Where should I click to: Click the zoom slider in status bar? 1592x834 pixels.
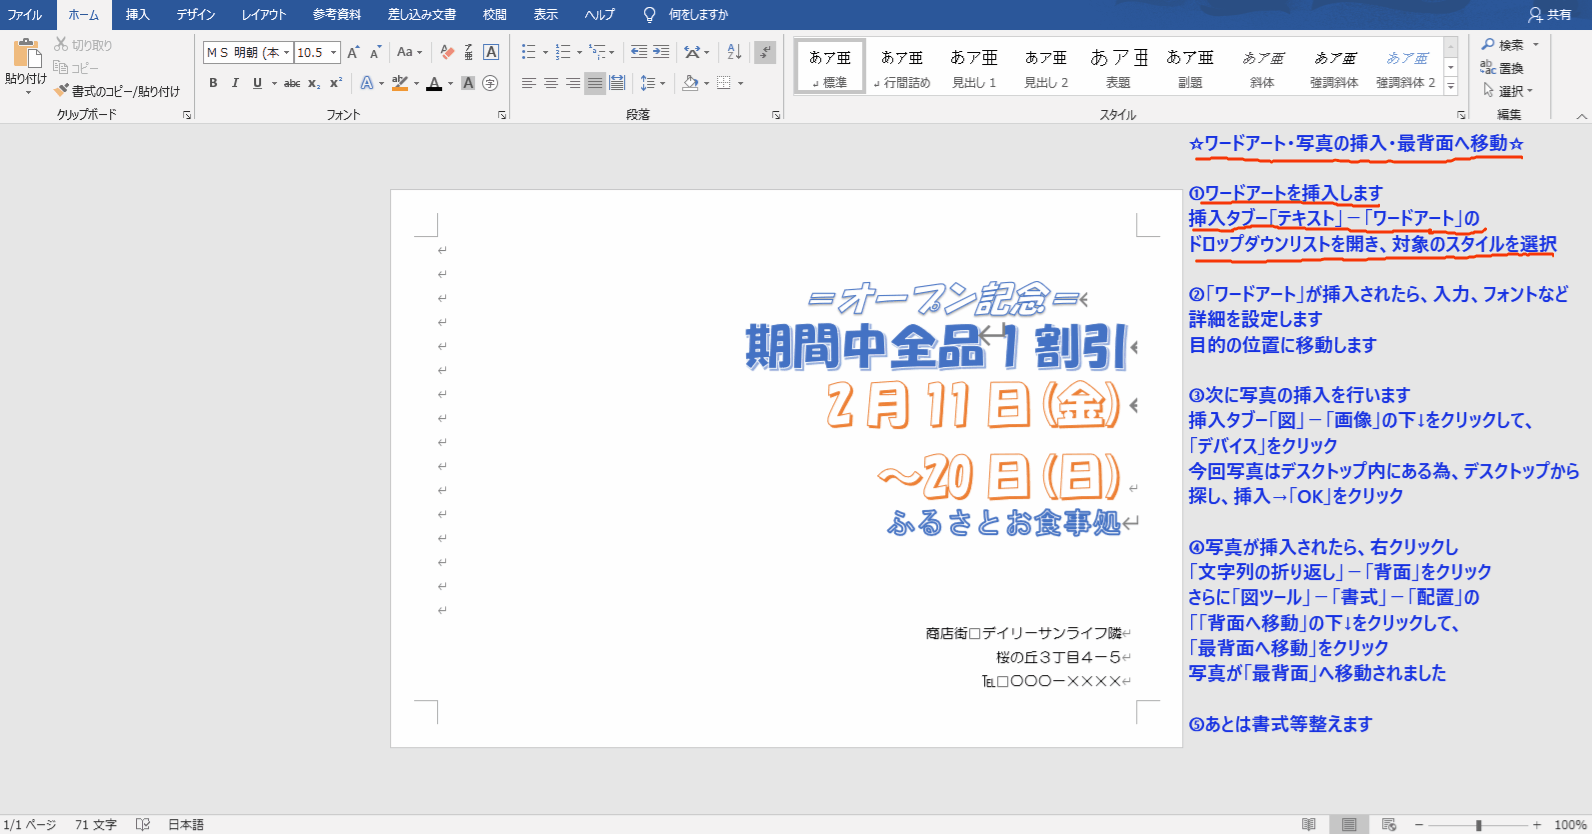click(x=1478, y=825)
